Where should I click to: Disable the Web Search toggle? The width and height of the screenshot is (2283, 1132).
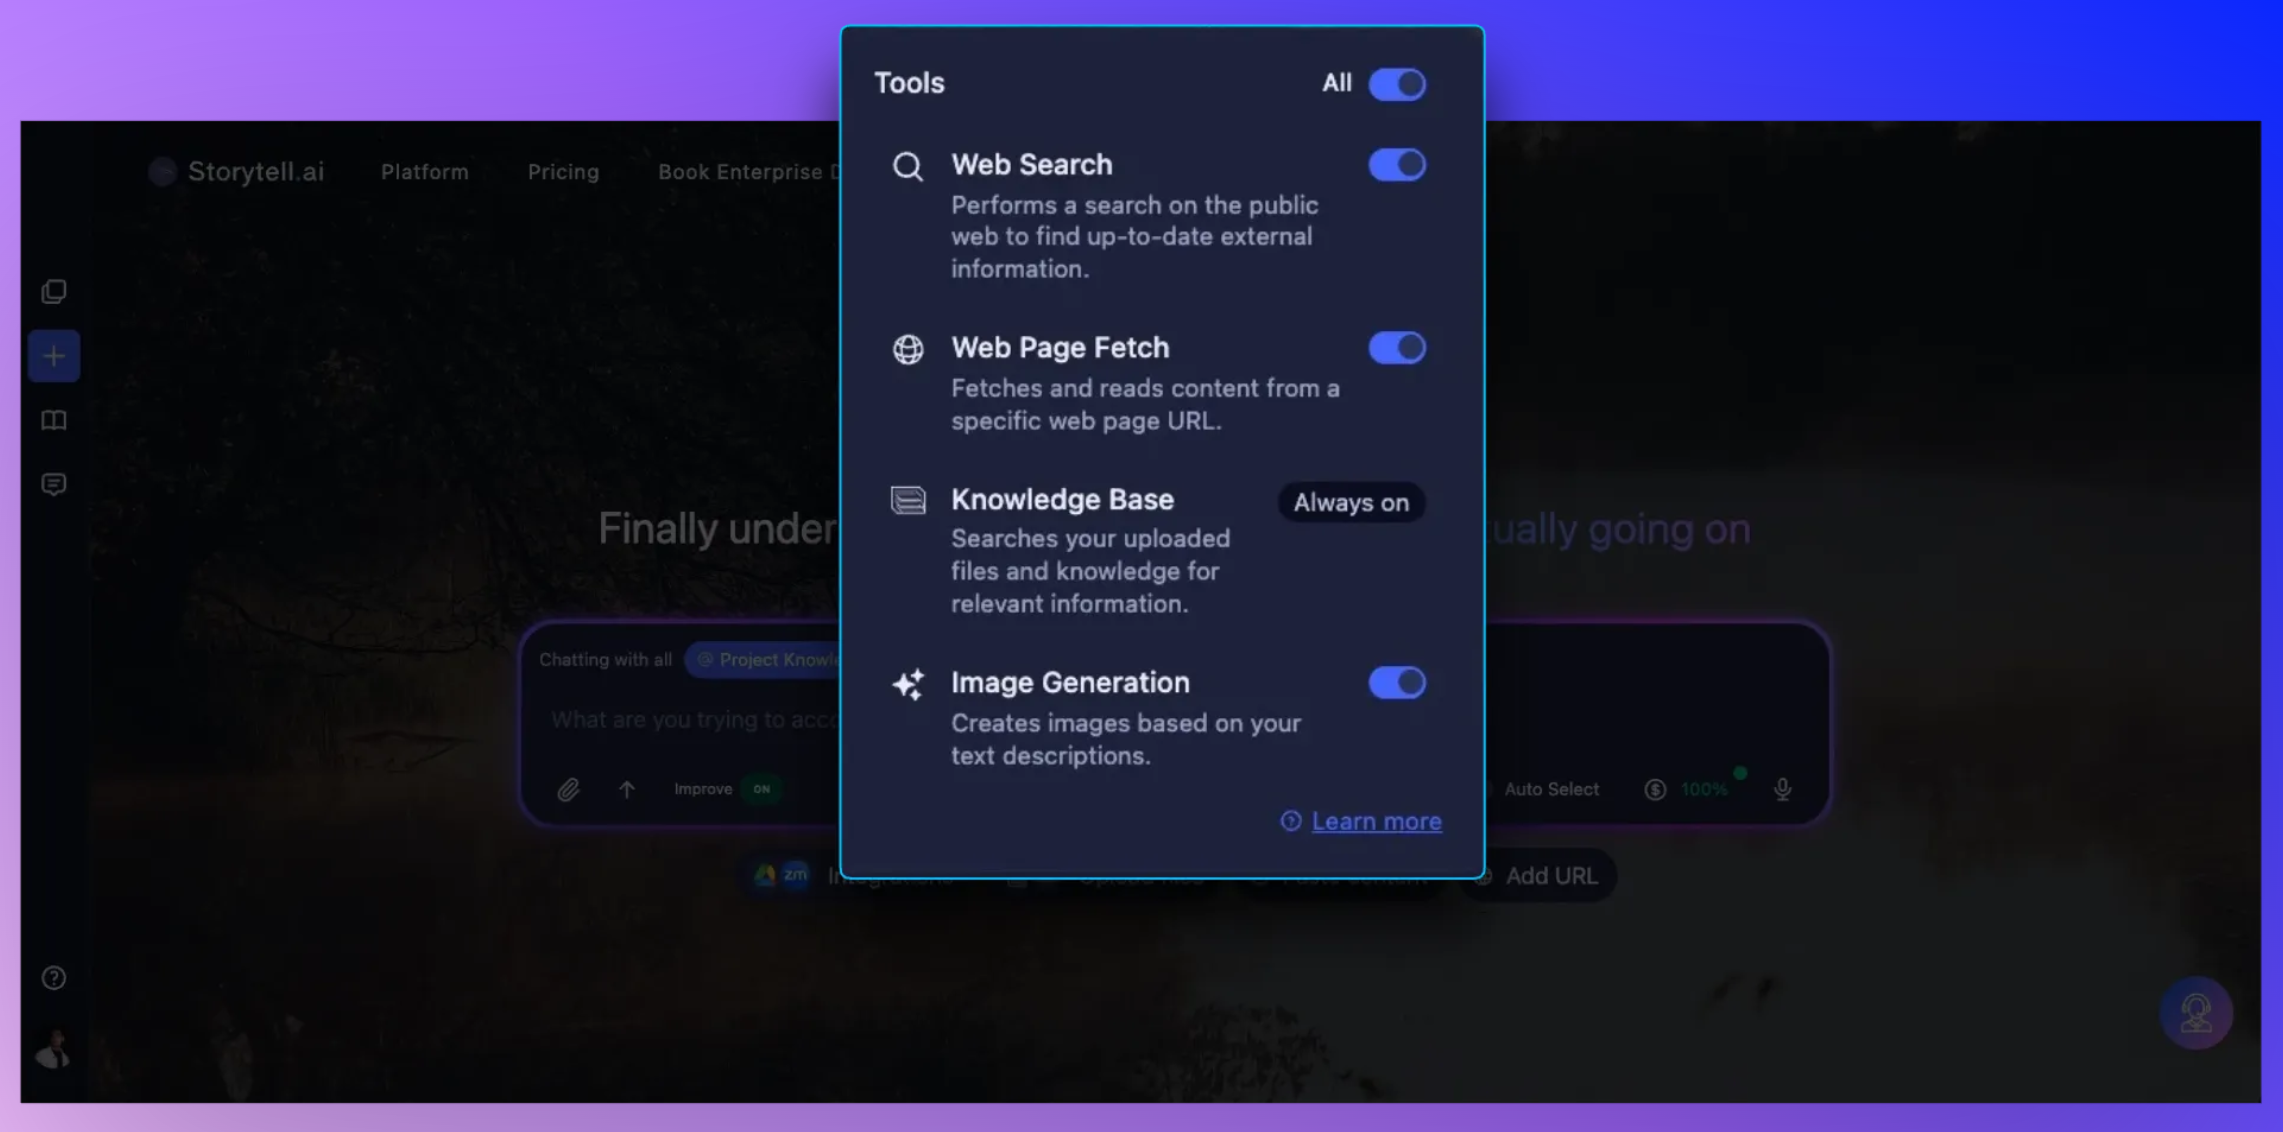click(1396, 165)
